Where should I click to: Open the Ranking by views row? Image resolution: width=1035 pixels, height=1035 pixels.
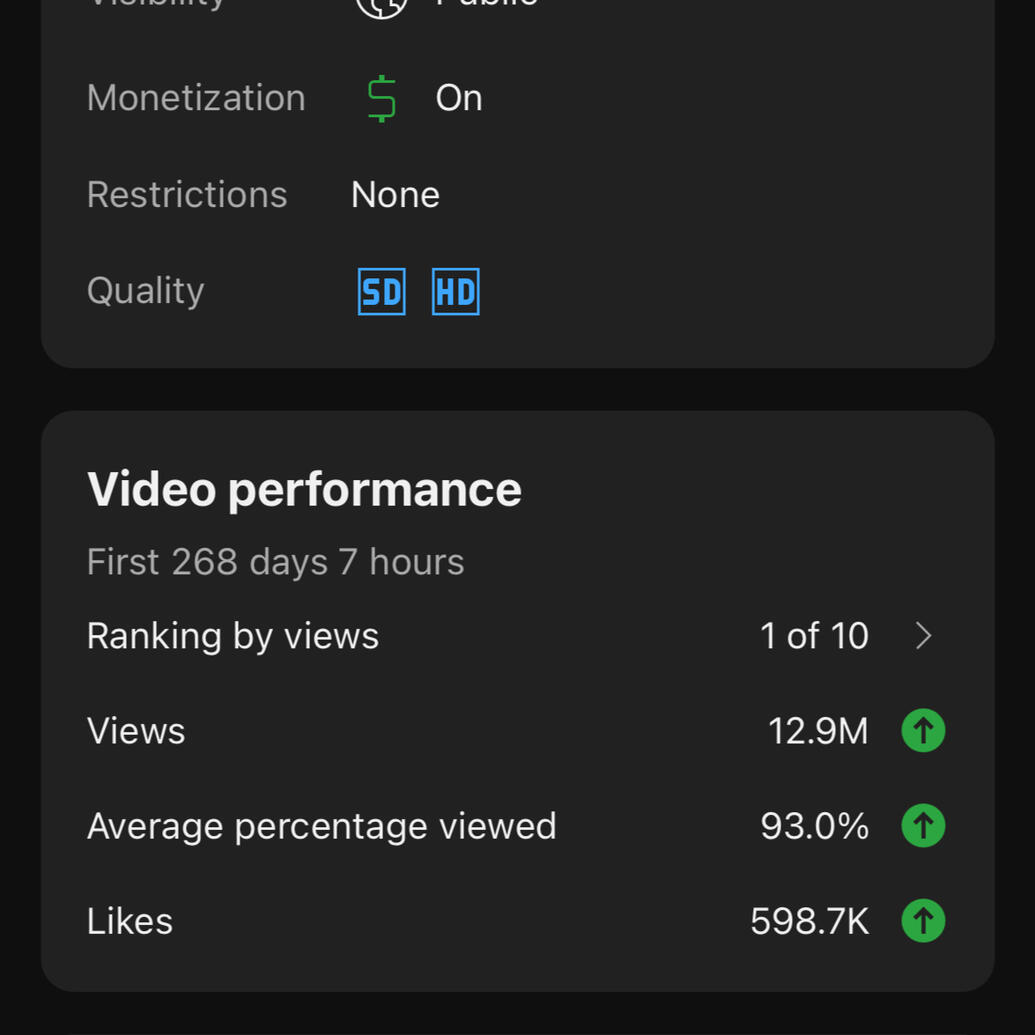pyautogui.click(x=517, y=636)
